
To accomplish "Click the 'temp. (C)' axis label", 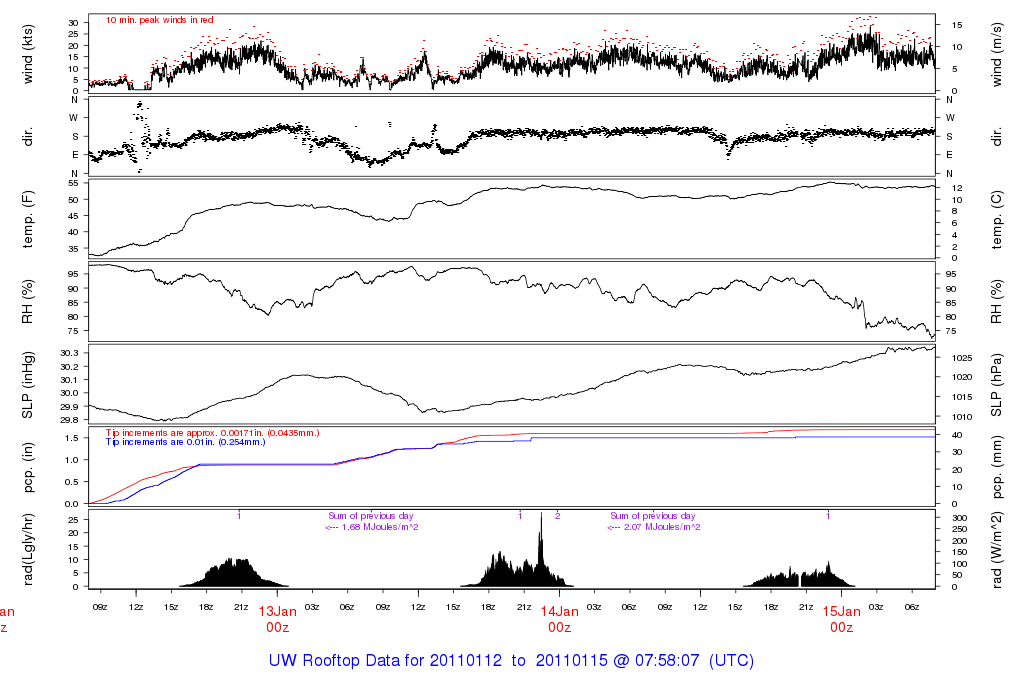I will pos(996,219).
